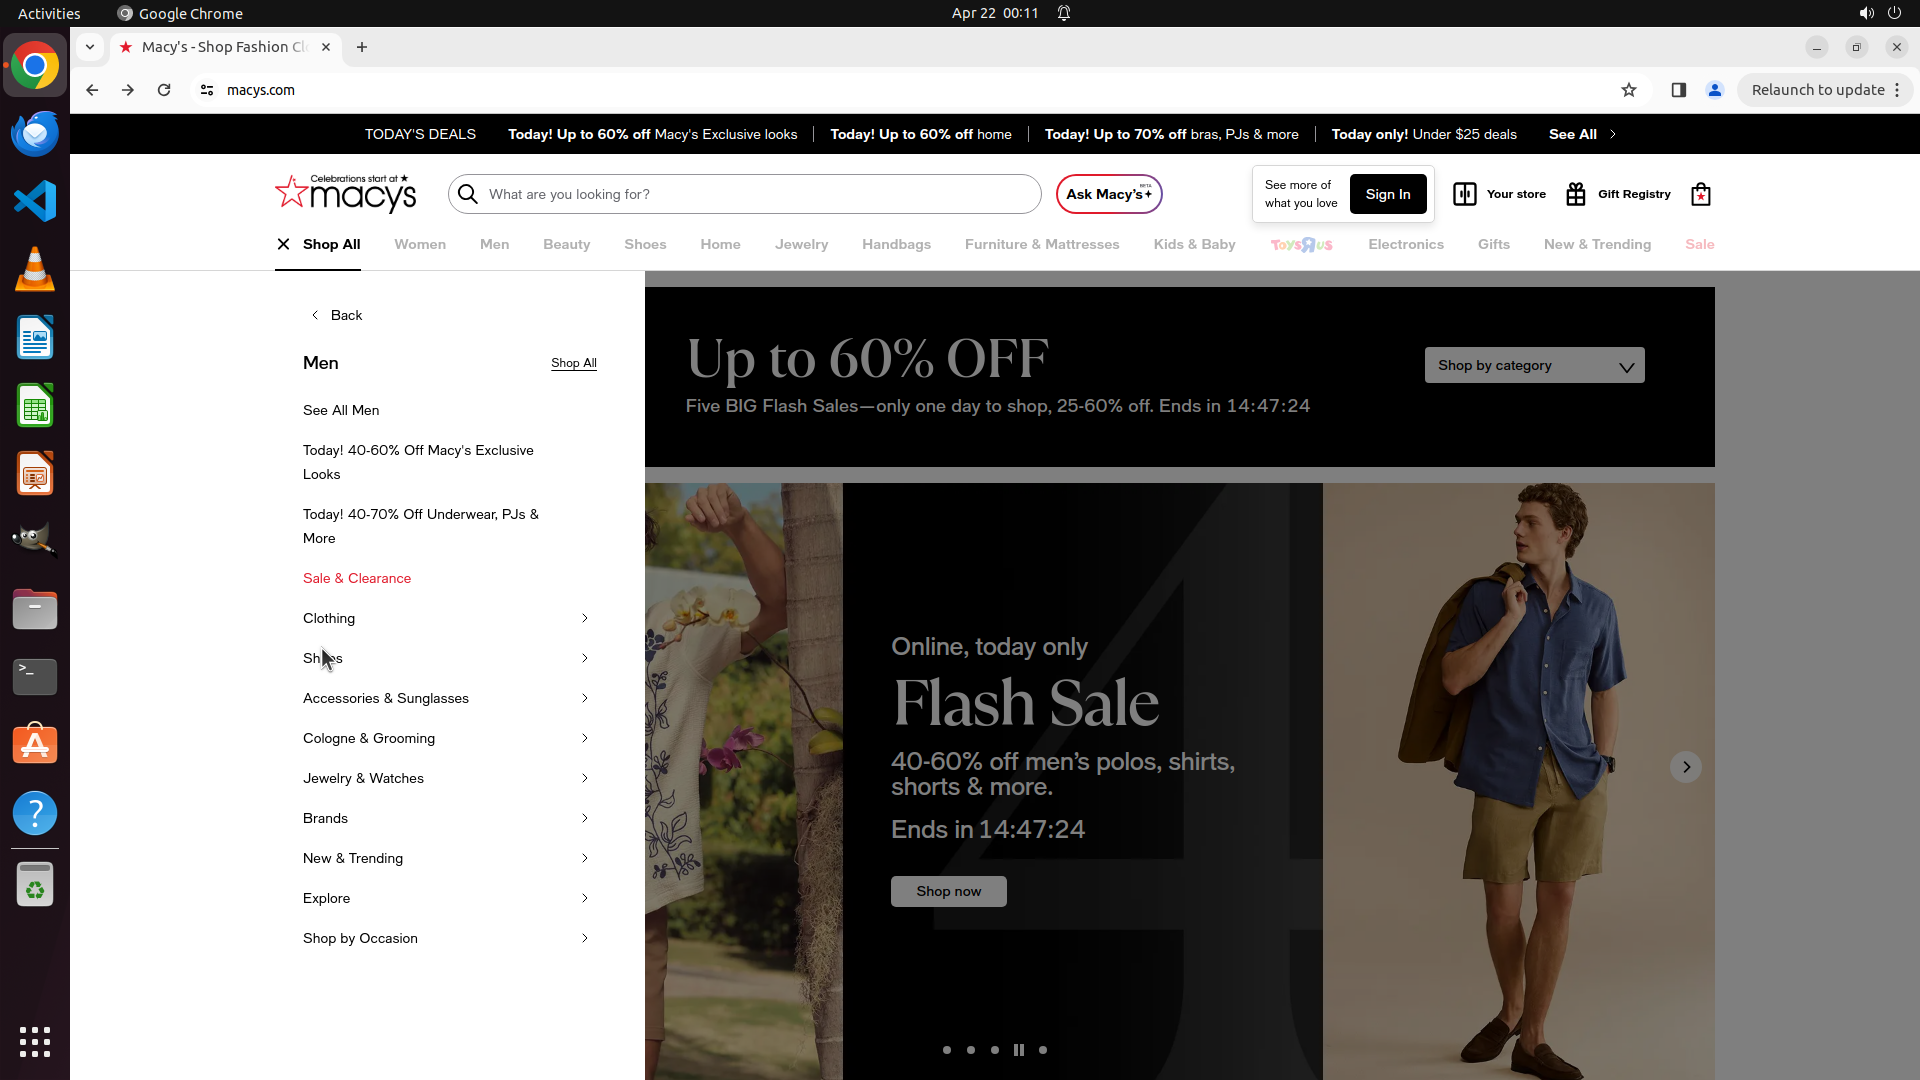The image size is (1920, 1080).
Task: Click the Your store locator icon
Action: (x=1464, y=194)
